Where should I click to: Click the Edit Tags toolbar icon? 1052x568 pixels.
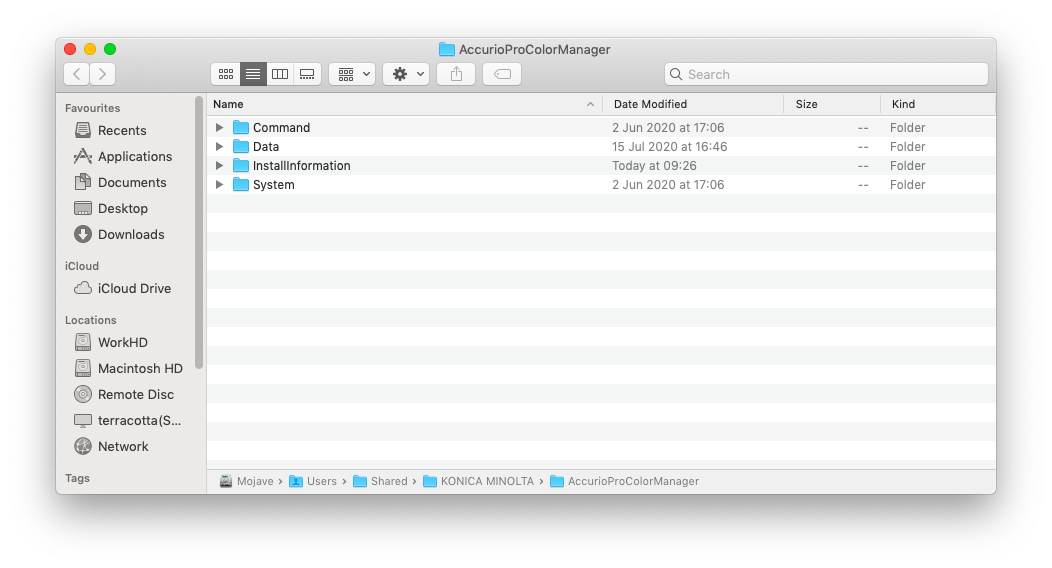(502, 74)
